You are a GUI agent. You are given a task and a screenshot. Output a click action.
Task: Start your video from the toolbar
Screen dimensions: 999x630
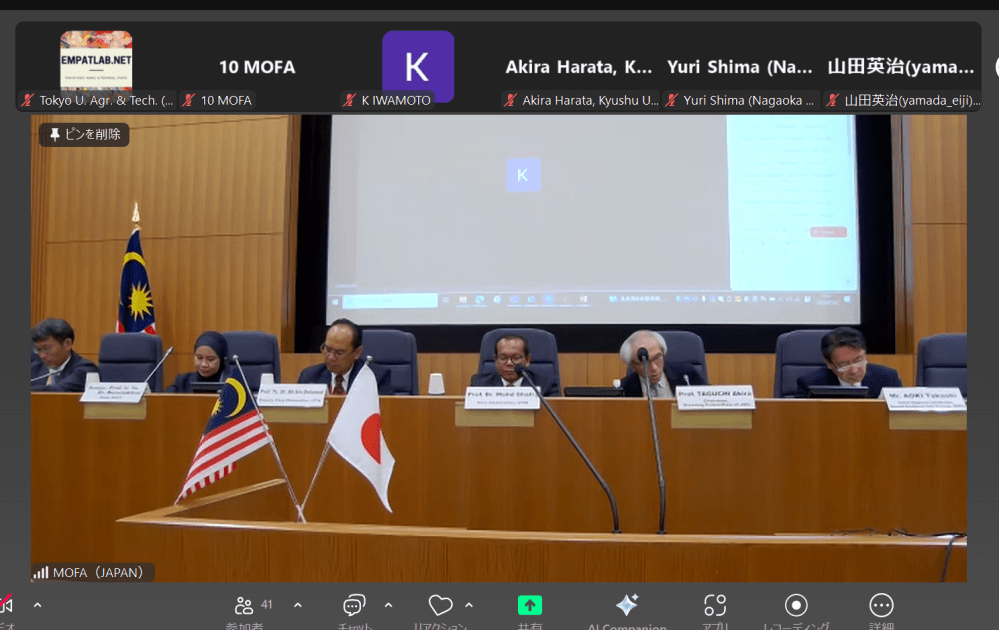click(x=8, y=605)
